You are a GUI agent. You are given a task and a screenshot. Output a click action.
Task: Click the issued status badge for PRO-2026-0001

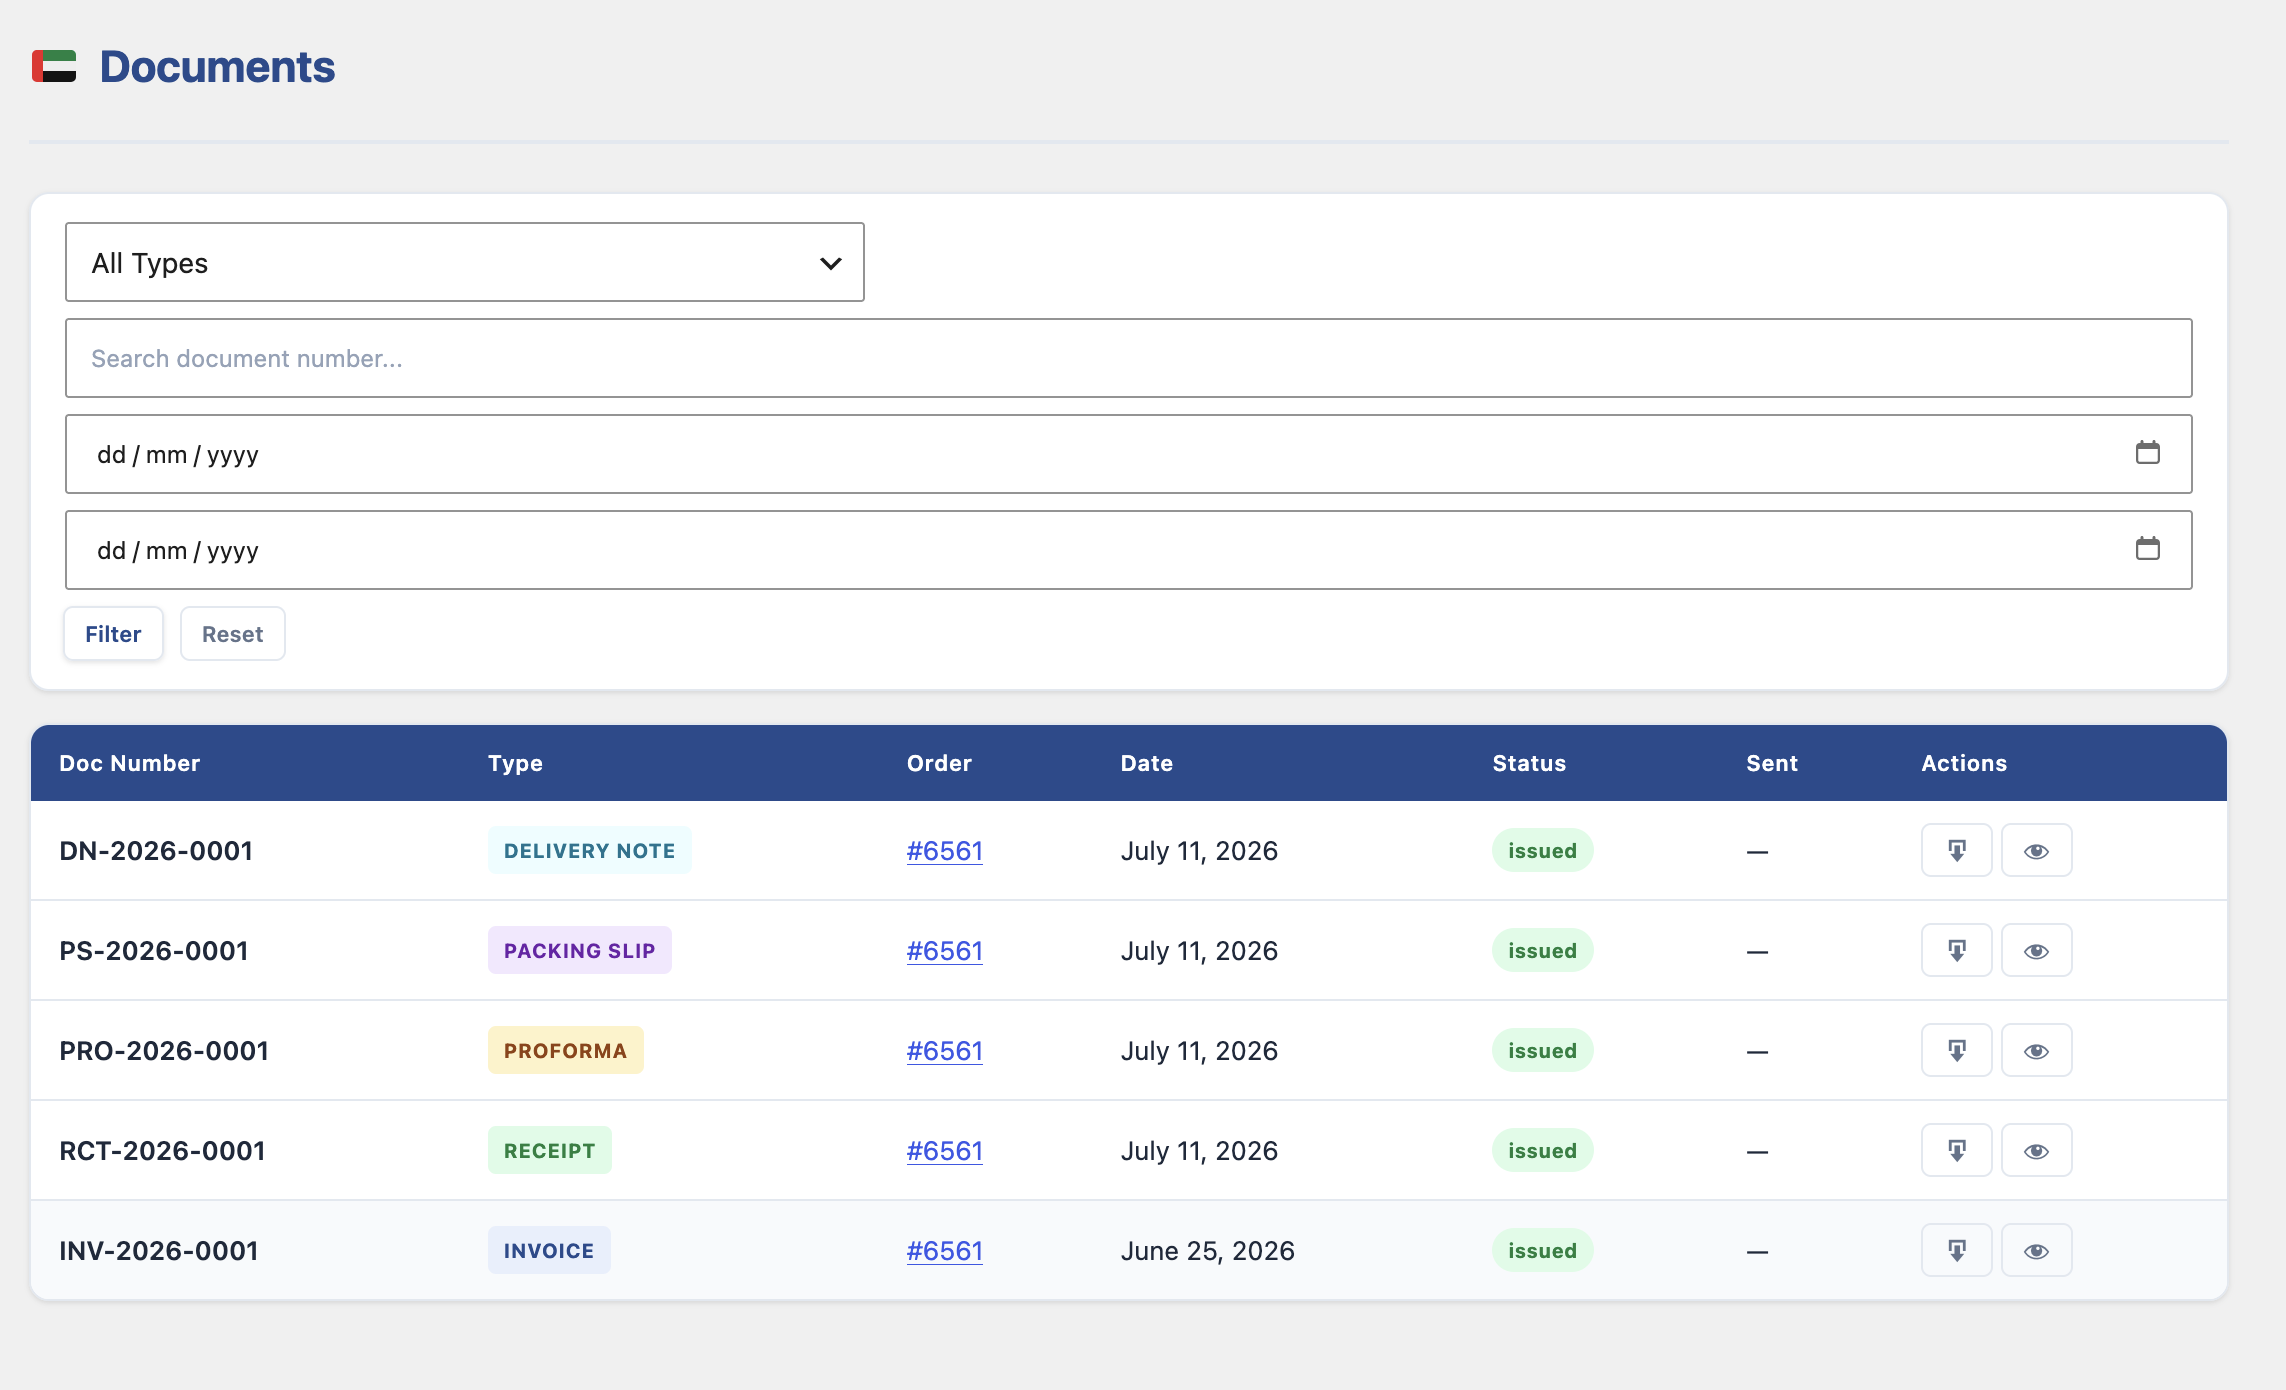click(1542, 1050)
